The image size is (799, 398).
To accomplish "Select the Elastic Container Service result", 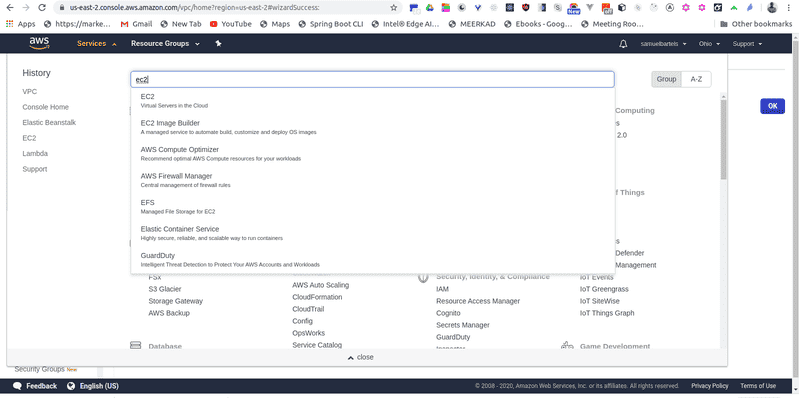I will 372,233.
